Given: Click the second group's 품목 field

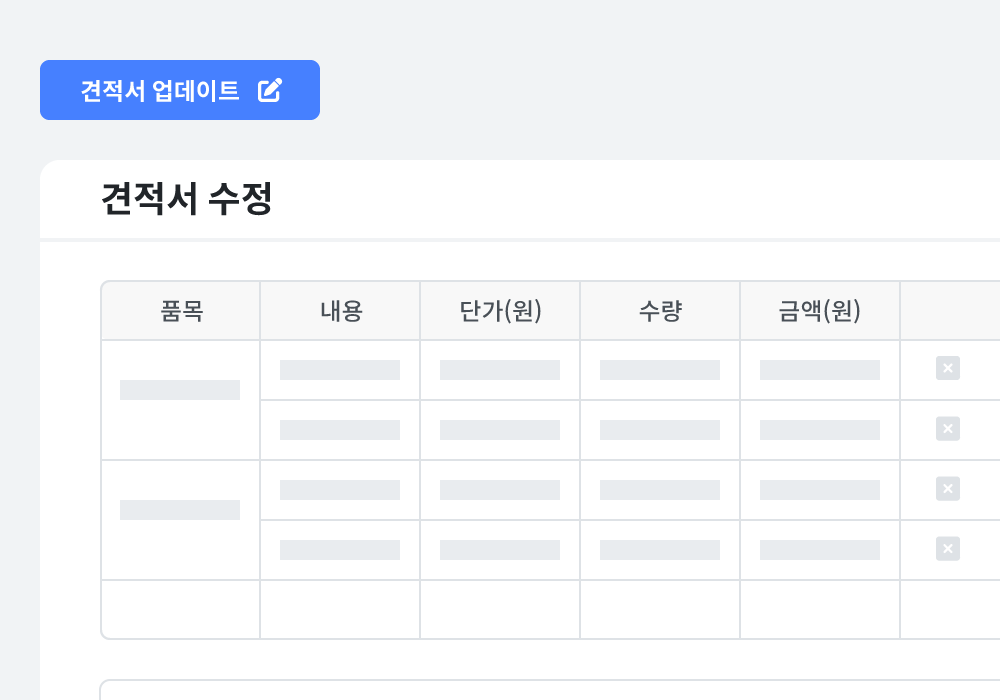Looking at the screenshot, I should point(180,510).
